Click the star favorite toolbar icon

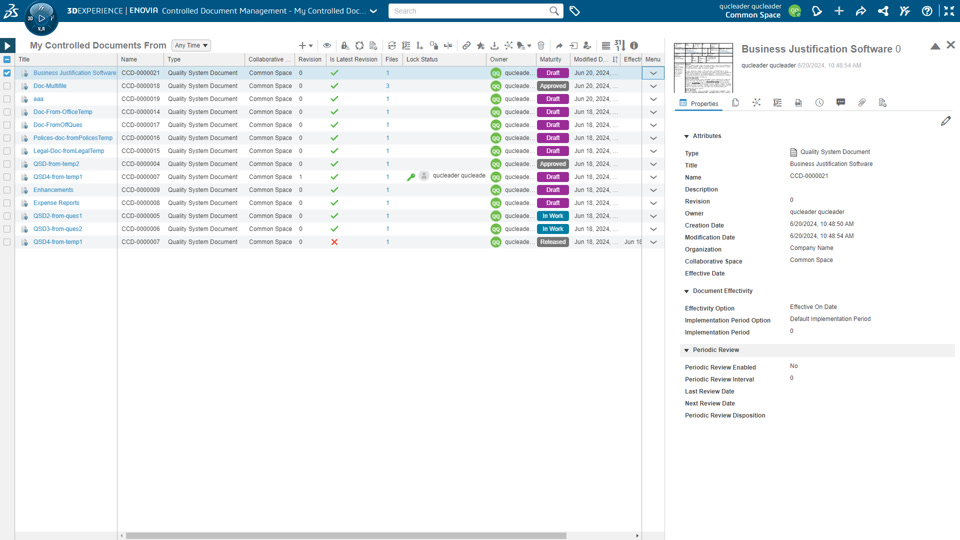coord(481,45)
